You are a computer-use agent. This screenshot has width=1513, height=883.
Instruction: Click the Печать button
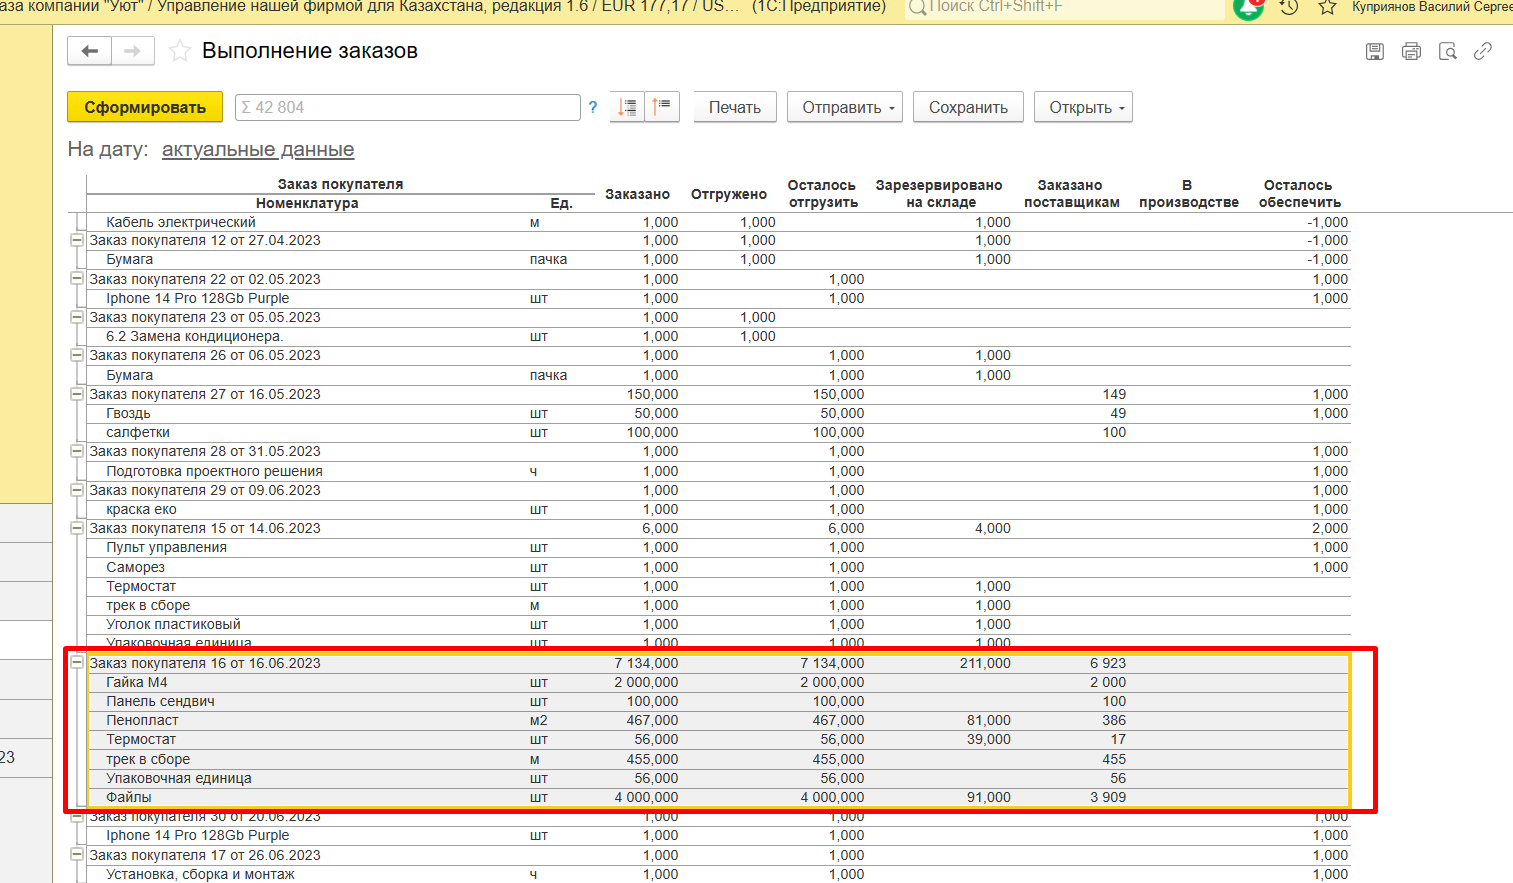pos(735,107)
